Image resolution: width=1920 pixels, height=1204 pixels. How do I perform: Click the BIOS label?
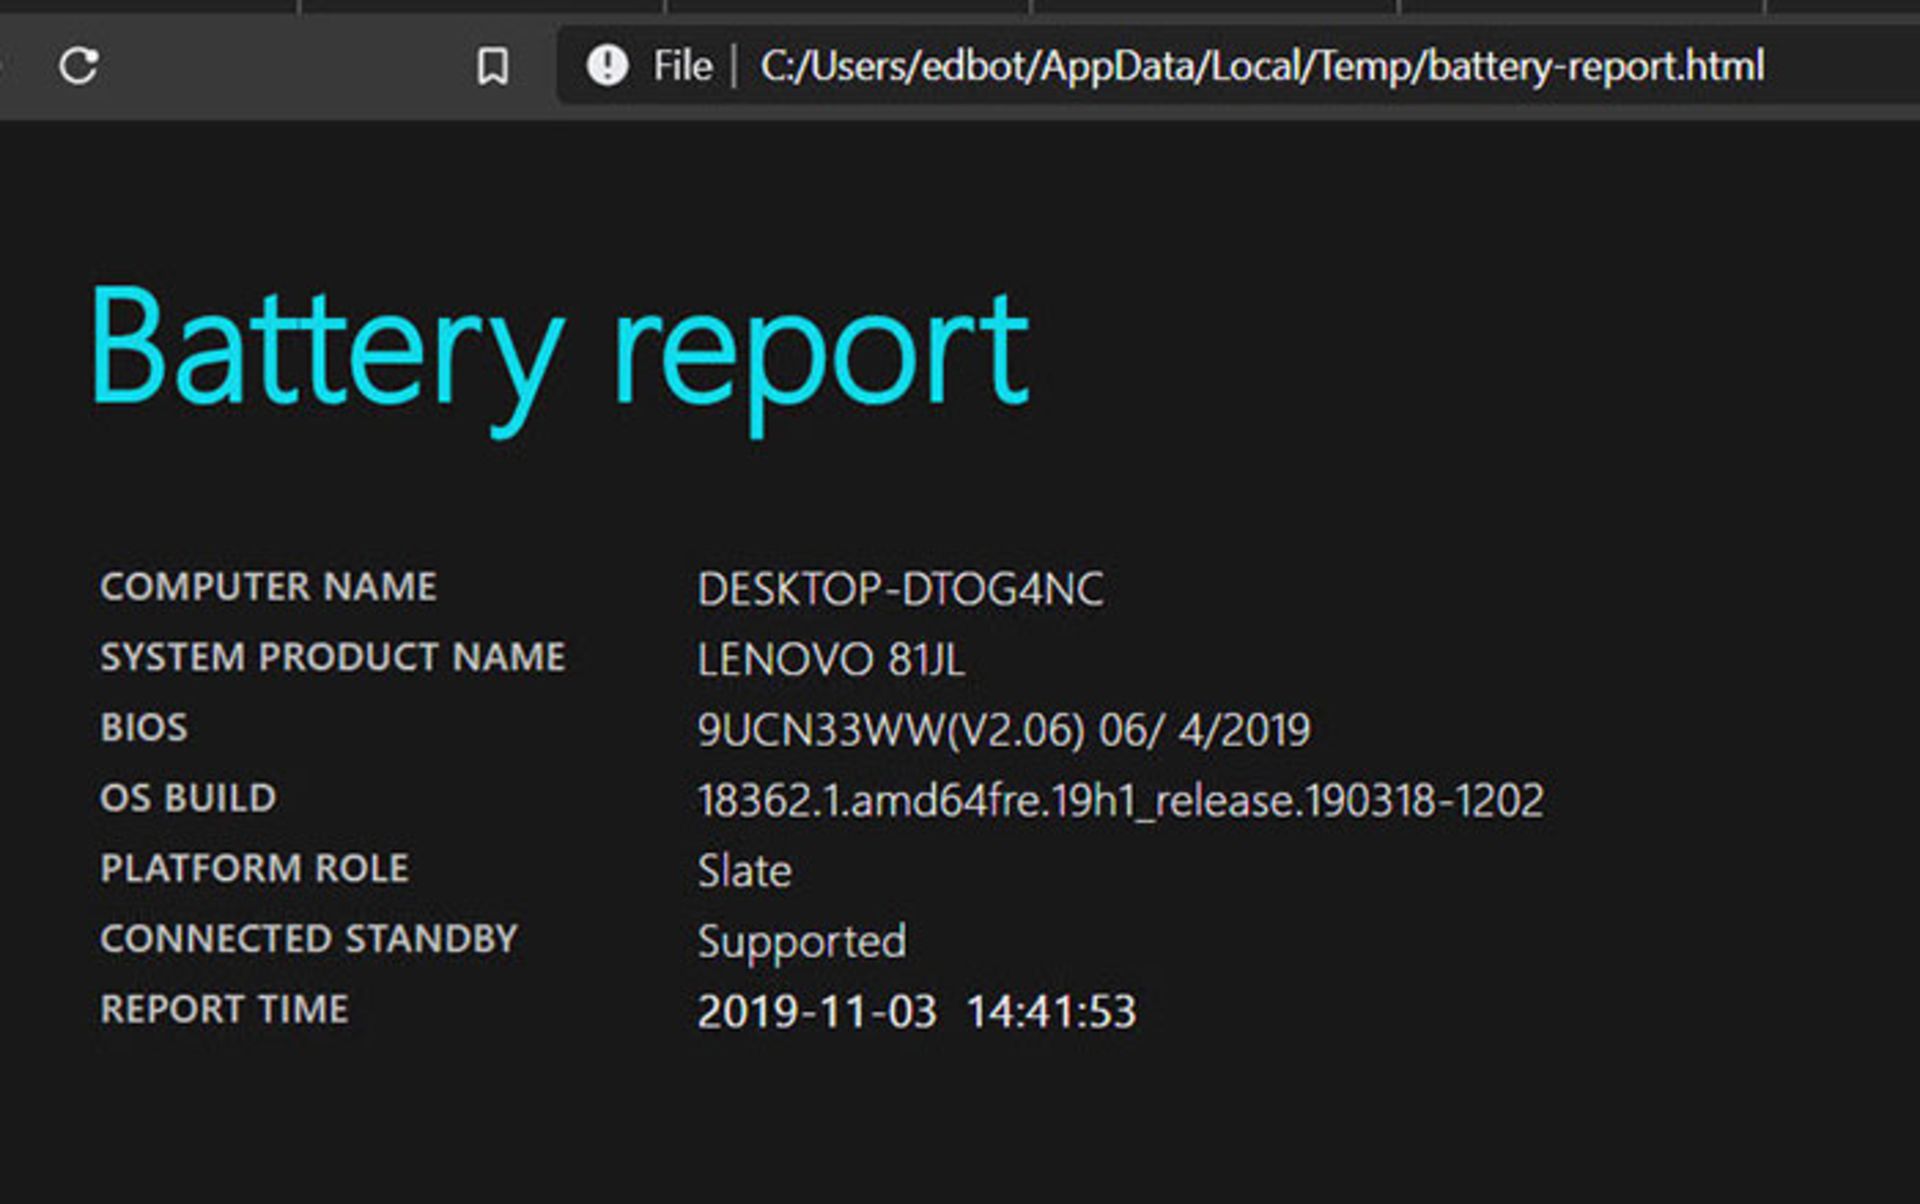coord(144,728)
